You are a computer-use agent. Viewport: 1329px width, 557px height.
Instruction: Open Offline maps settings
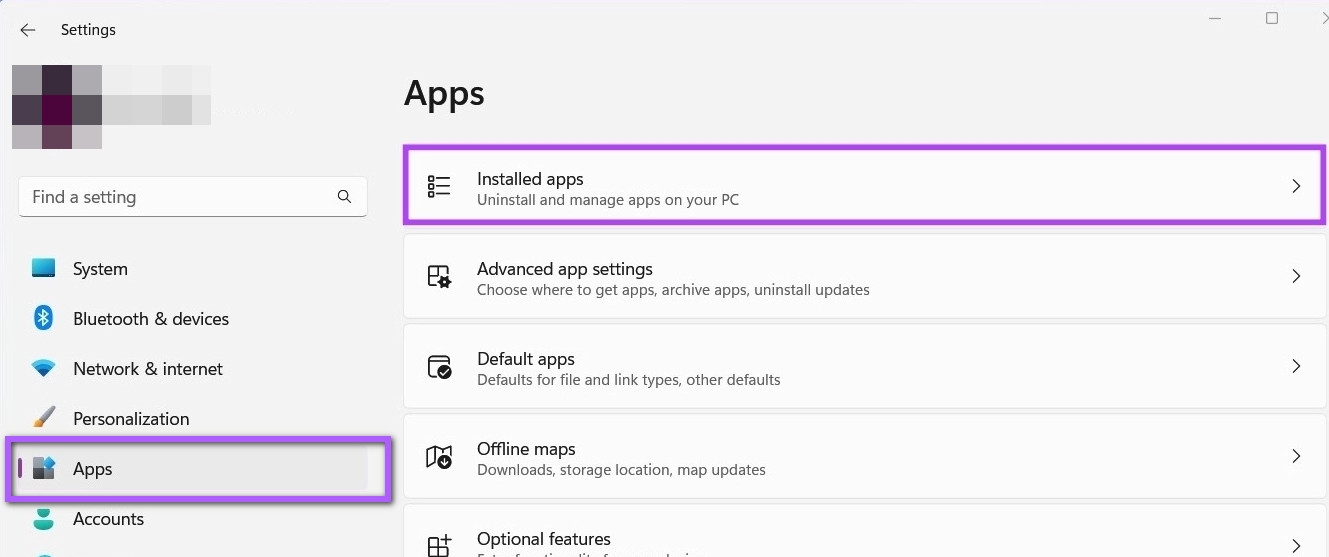(x=865, y=456)
